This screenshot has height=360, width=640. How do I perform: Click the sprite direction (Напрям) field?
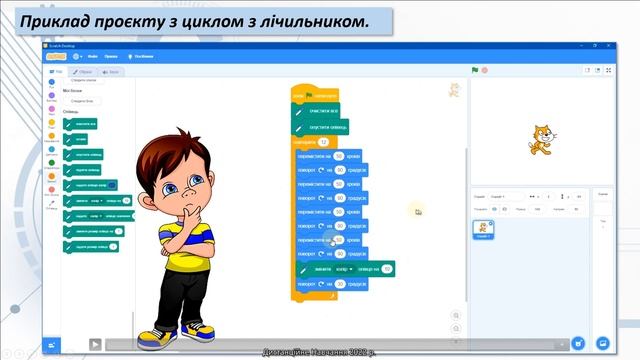point(576,209)
